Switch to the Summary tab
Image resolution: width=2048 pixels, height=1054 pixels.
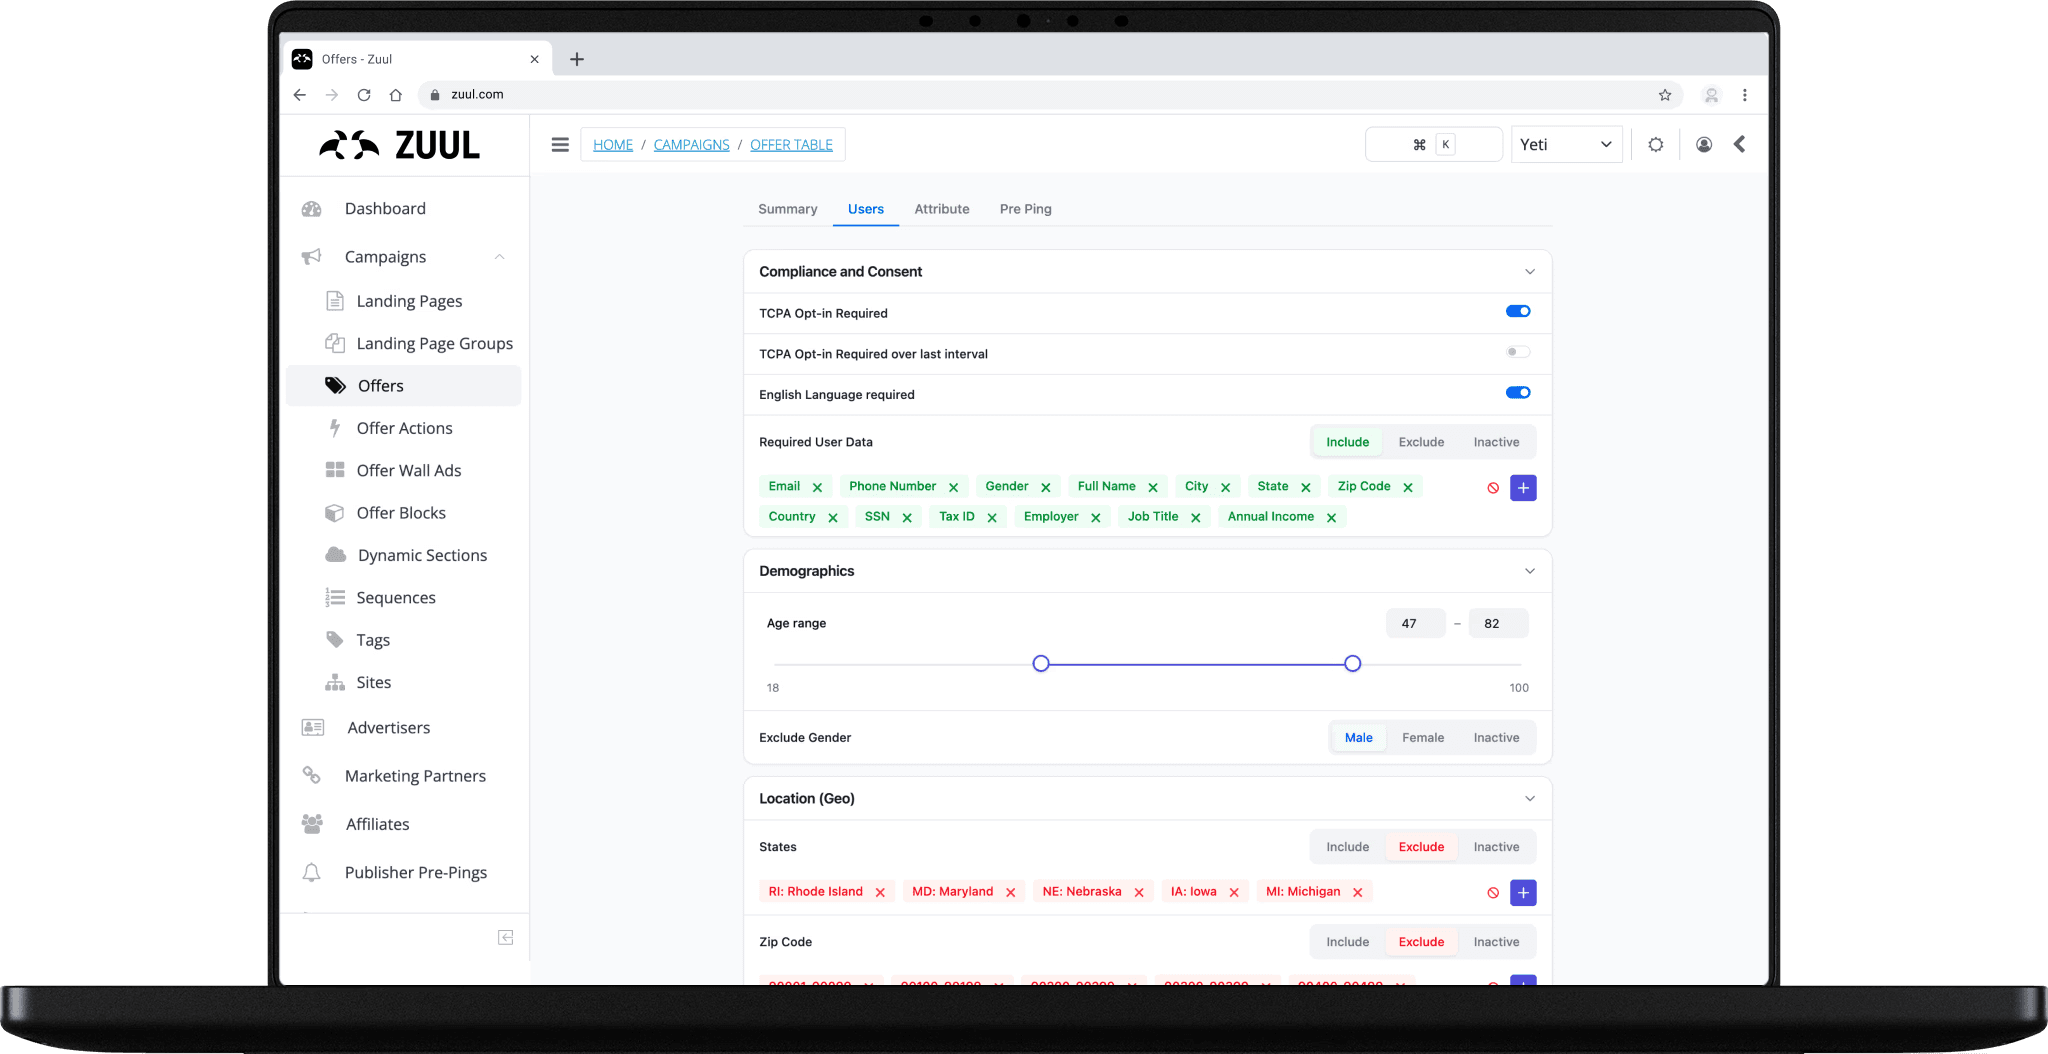tap(788, 209)
